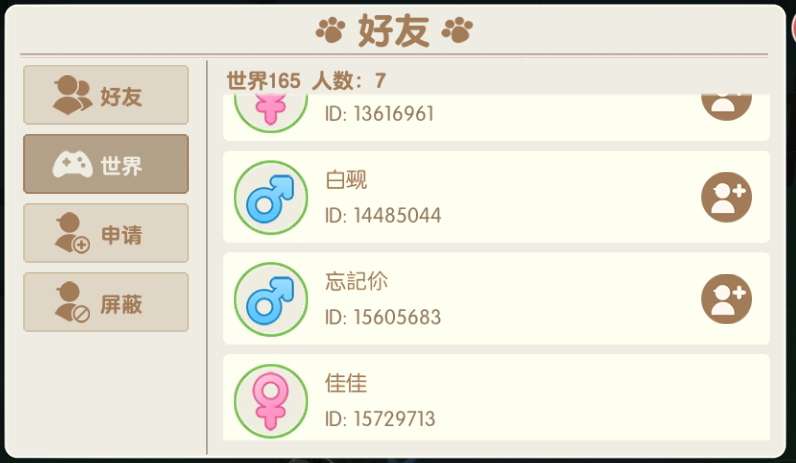
Task: Open the 屏蔽 blocked list tab
Action: tap(106, 302)
